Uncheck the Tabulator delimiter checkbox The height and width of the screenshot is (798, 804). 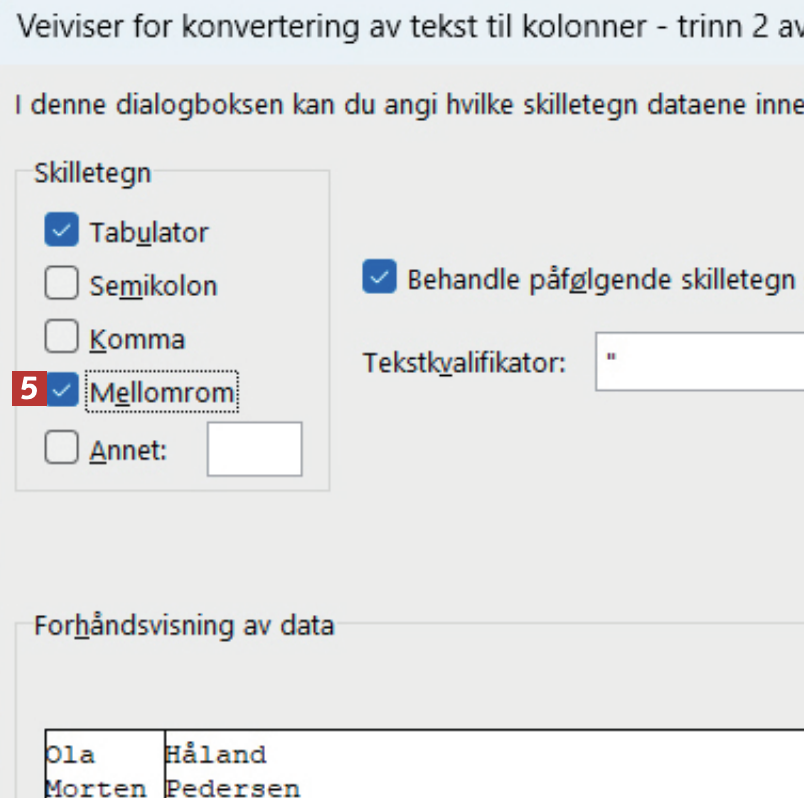(x=61, y=232)
